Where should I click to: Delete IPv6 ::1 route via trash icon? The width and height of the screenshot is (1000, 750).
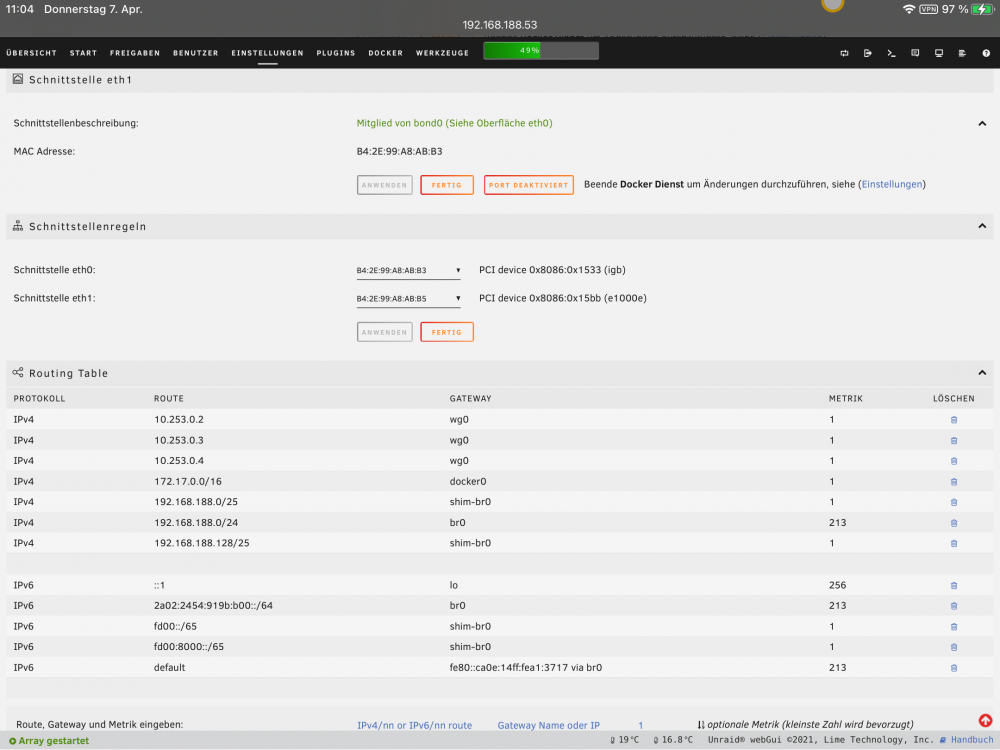pos(954,585)
